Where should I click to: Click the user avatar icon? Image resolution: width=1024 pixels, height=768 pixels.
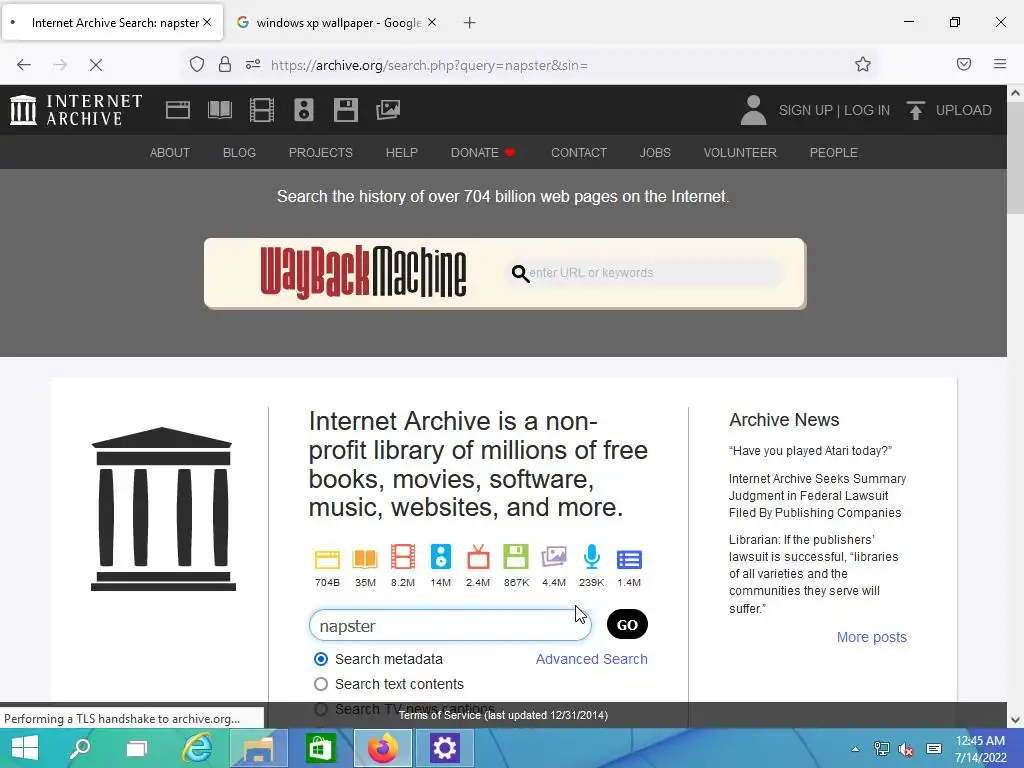coord(753,110)
